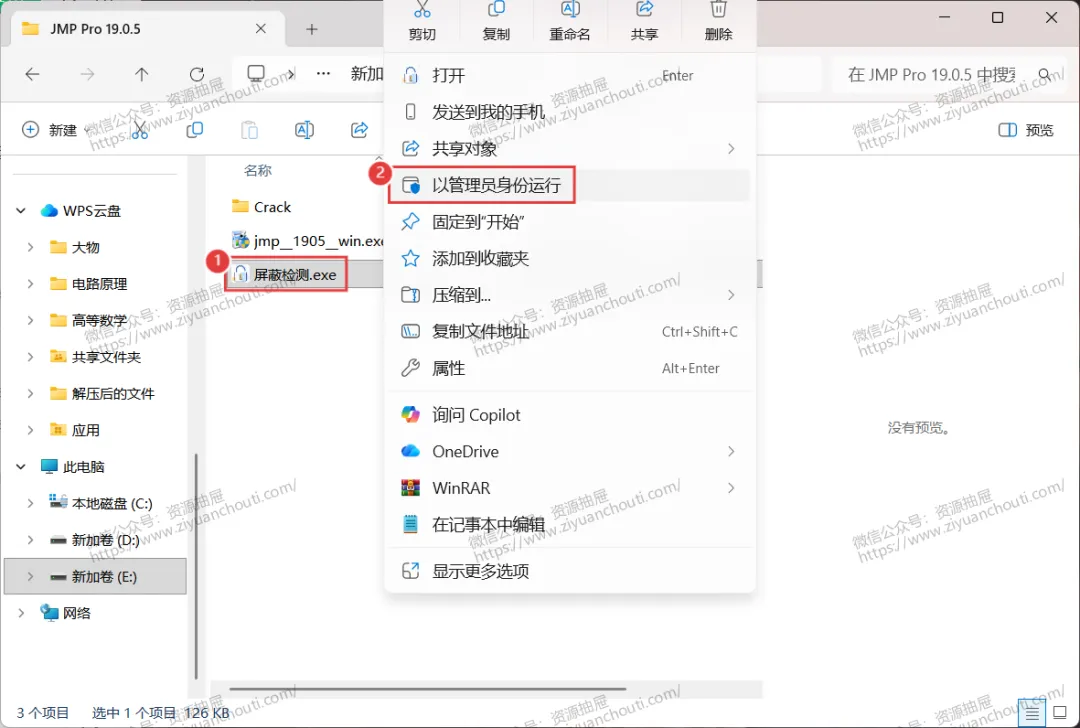Go back with the Back arrow
Viewport: 1080px width, 728px height.
pyautogui.click(x=32, y=74)
